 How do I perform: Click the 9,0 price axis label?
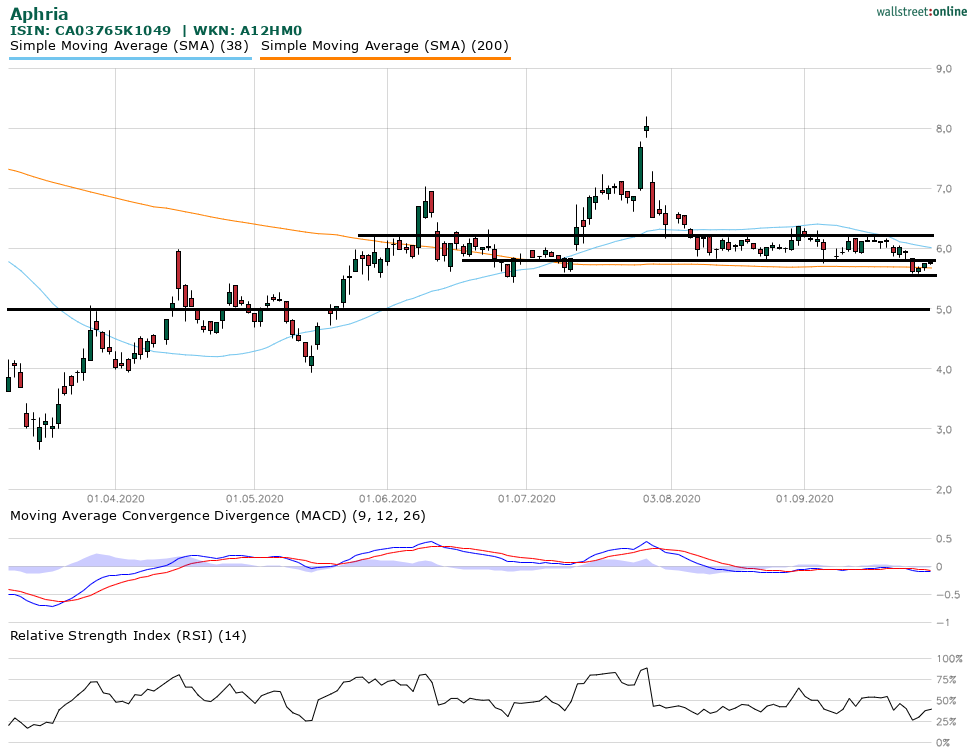coord(942,69)
